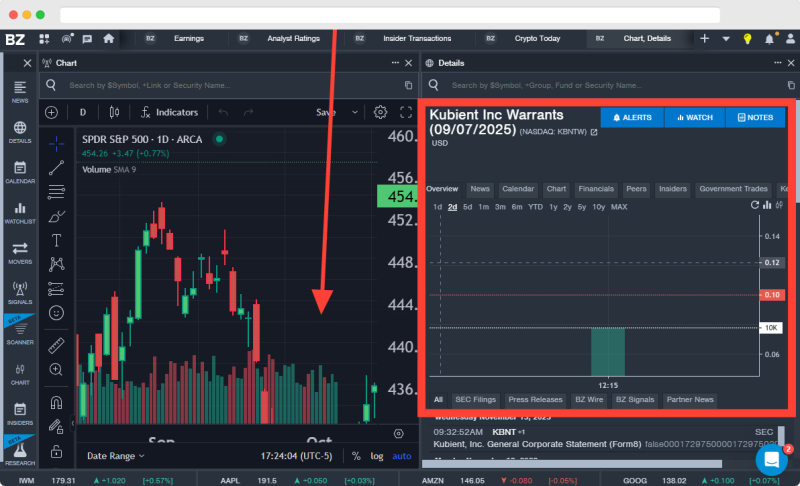
Task: Open the Research beta tool
Action: [x=20, y=454]
